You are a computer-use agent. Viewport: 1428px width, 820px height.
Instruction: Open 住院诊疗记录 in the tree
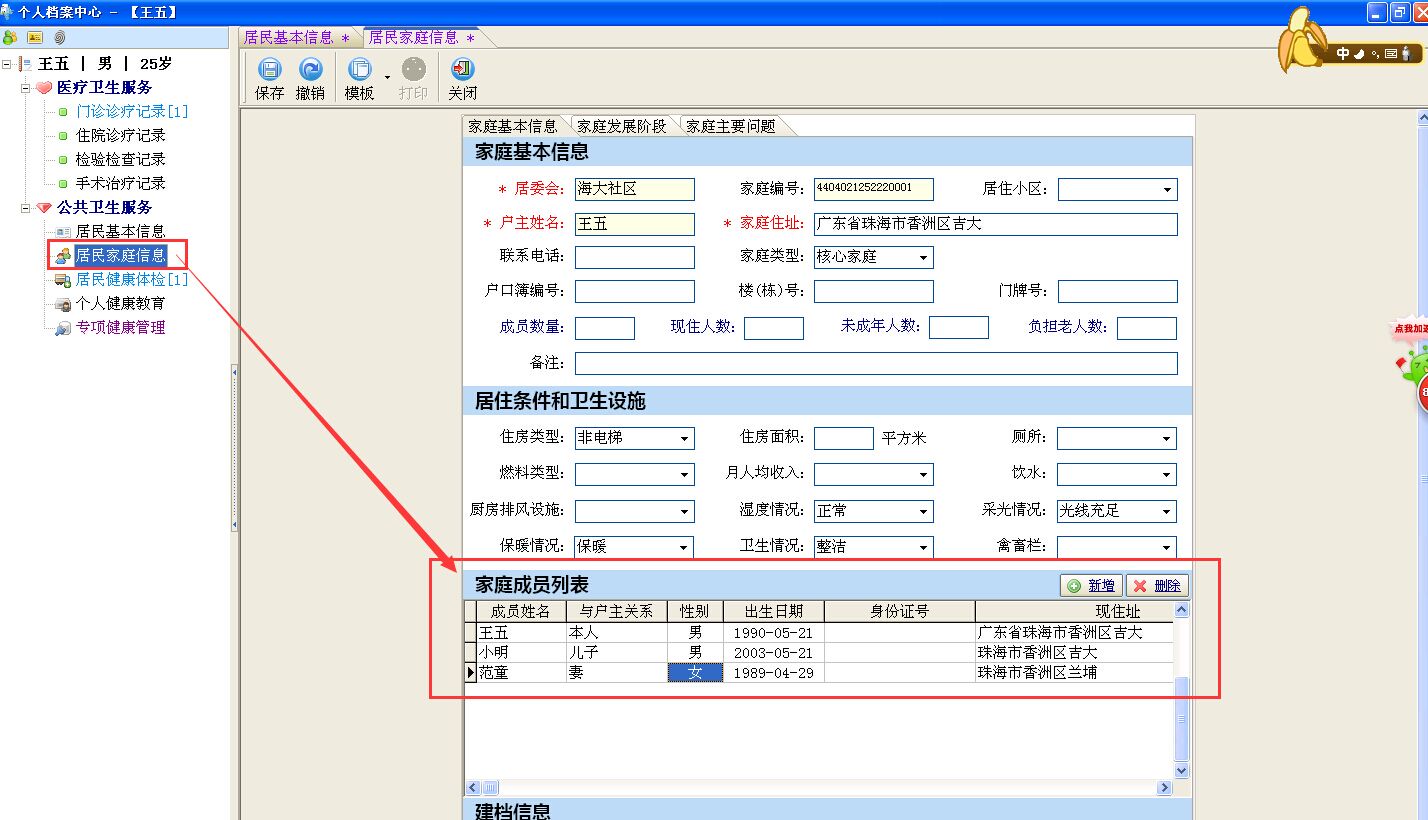[x=121, y=136]
